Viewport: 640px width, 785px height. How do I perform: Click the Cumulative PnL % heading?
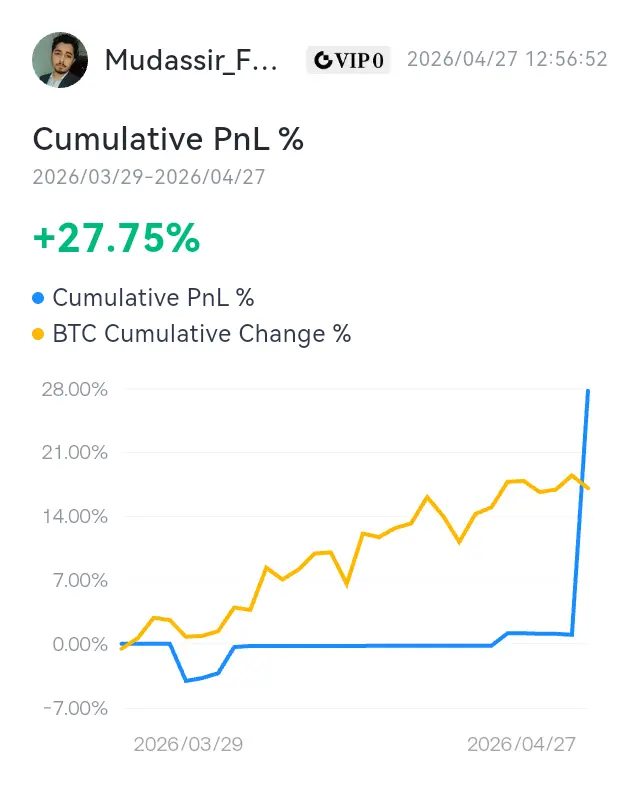[x=168, y=139]
